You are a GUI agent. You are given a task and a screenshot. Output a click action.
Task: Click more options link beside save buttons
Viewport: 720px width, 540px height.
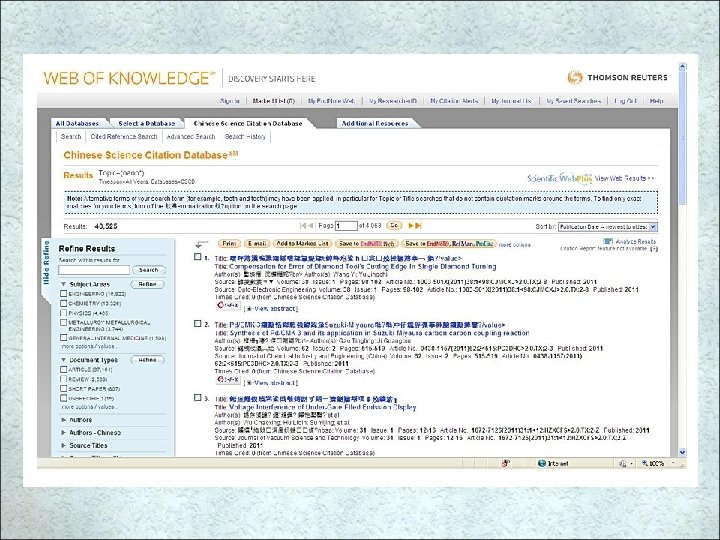coord(515,245)
